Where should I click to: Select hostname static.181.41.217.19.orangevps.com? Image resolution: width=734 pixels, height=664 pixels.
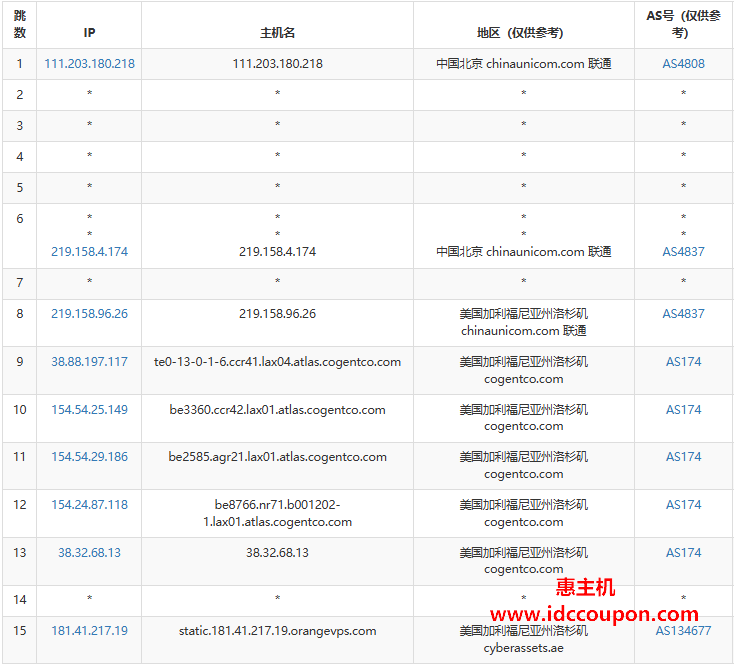pyautogui.click(x=278, y=631)
